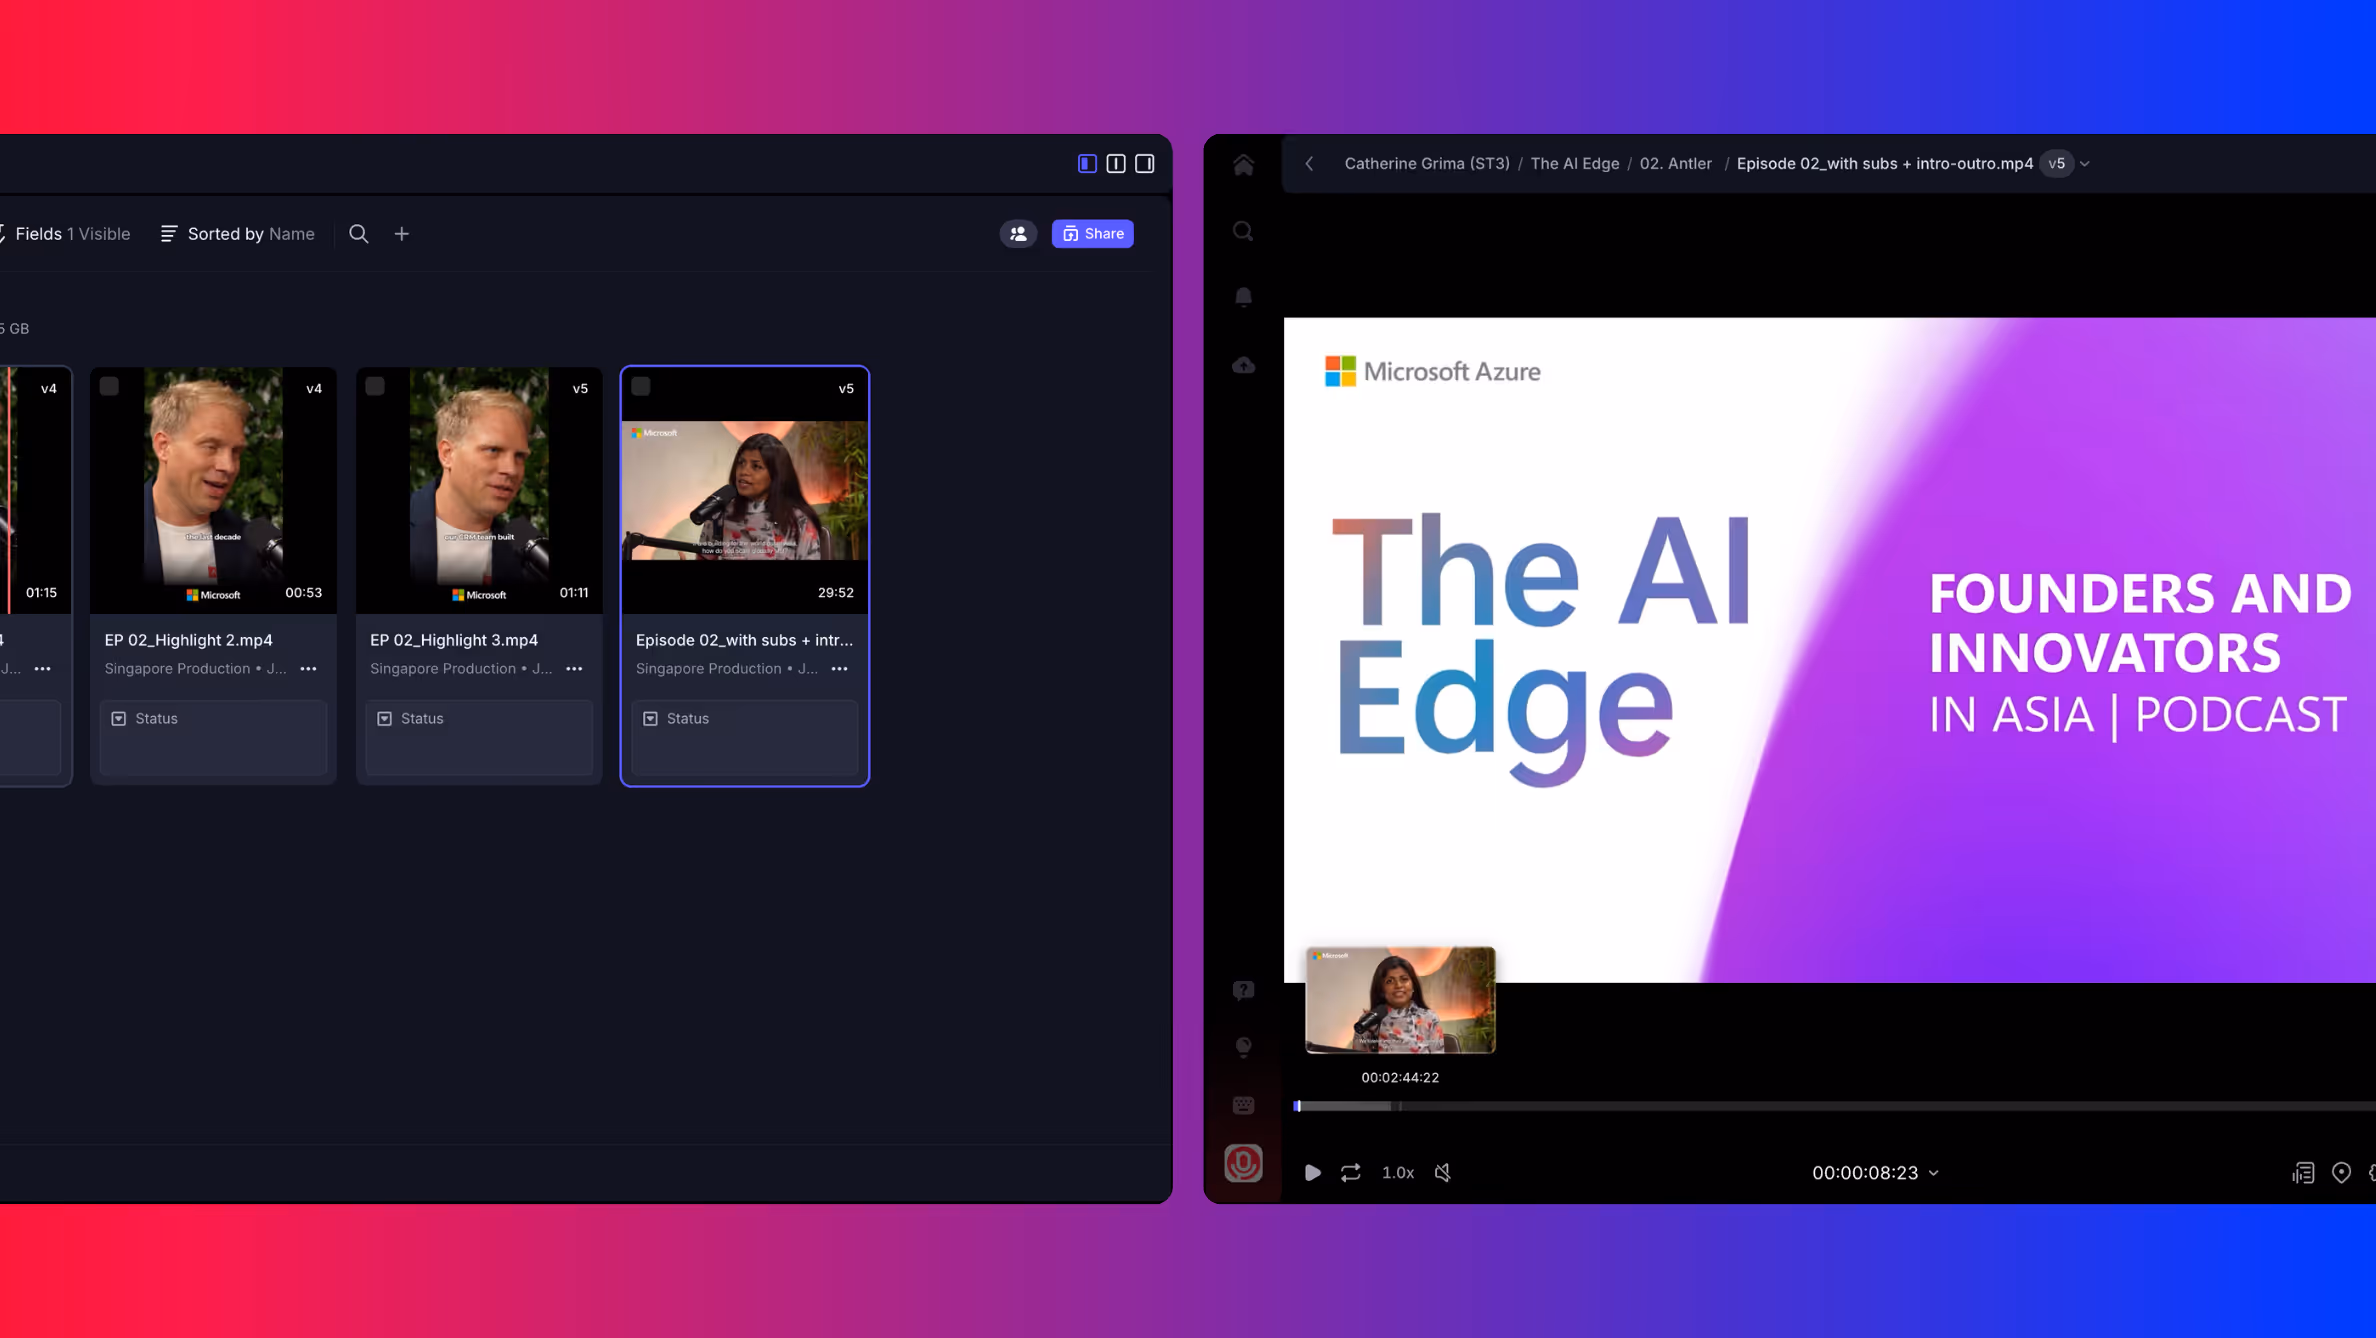Set Status field for EP 02_Highlight 2
This screenshot has height=1338, width=2376.
(213, 737)
